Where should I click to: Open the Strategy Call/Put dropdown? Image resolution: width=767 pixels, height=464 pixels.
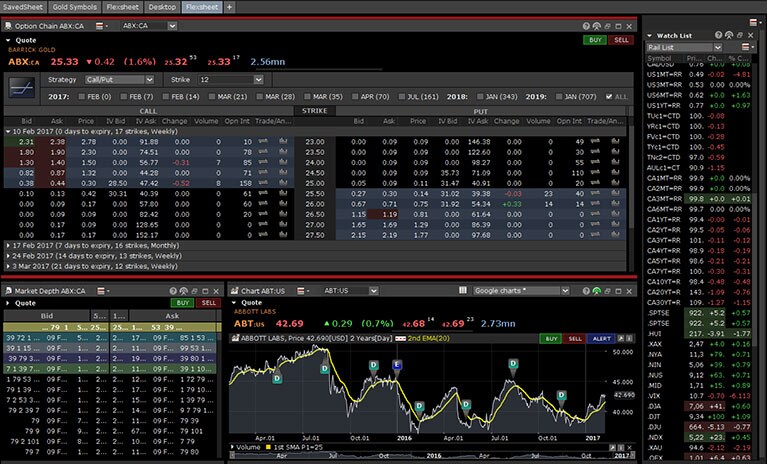click(119, 78)
